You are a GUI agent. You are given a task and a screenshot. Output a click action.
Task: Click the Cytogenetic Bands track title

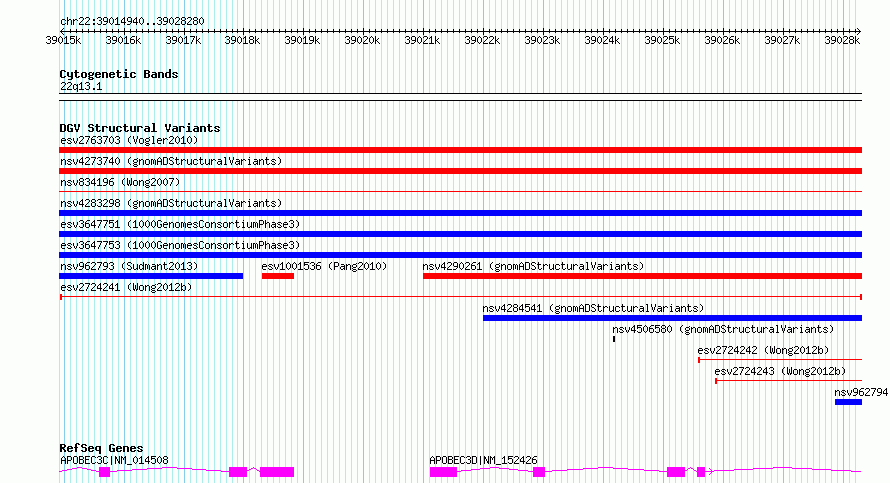pyautogui.click(x=119, y=74)
